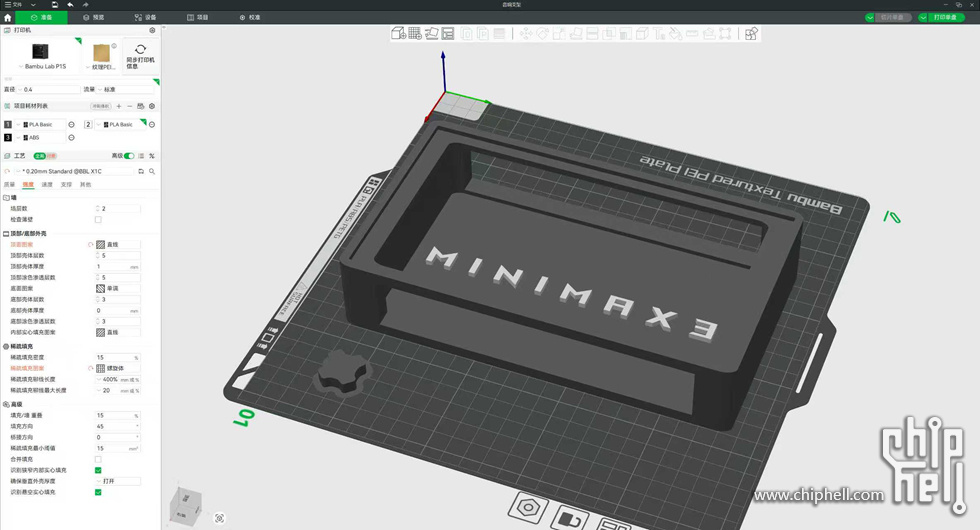
Task: Click the plus icon to add a filament
Action: point(119,106)
